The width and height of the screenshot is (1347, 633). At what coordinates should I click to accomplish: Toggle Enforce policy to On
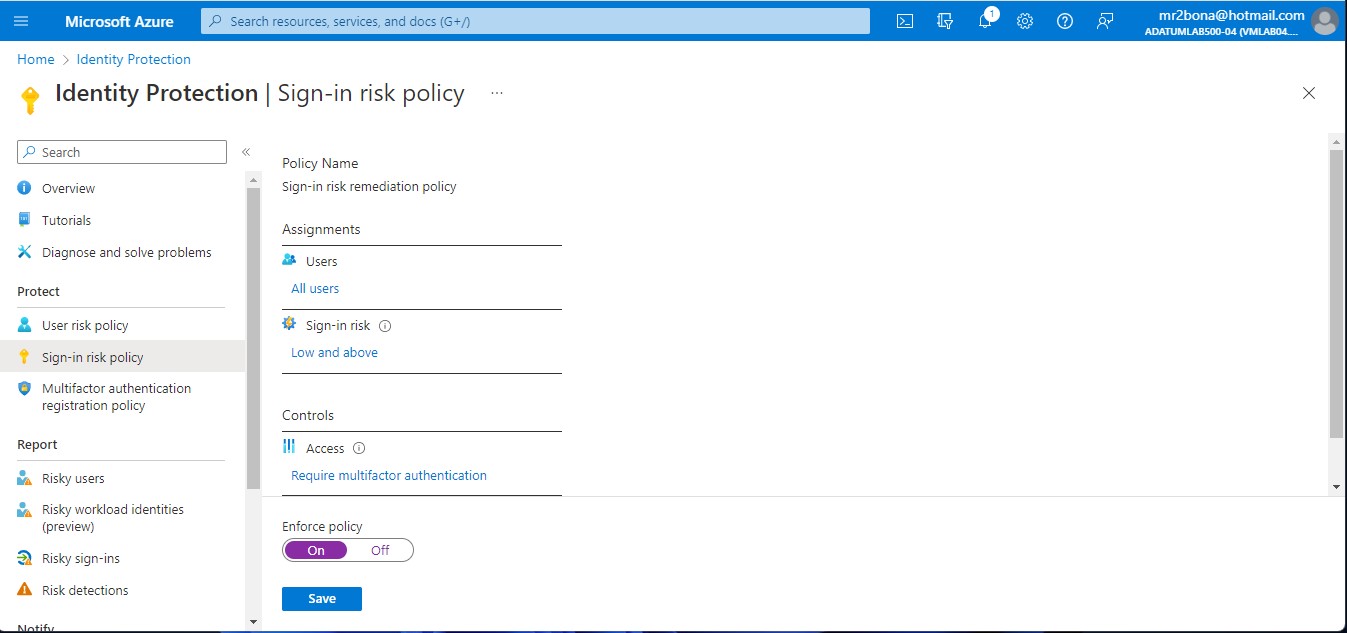coord(315,550)
